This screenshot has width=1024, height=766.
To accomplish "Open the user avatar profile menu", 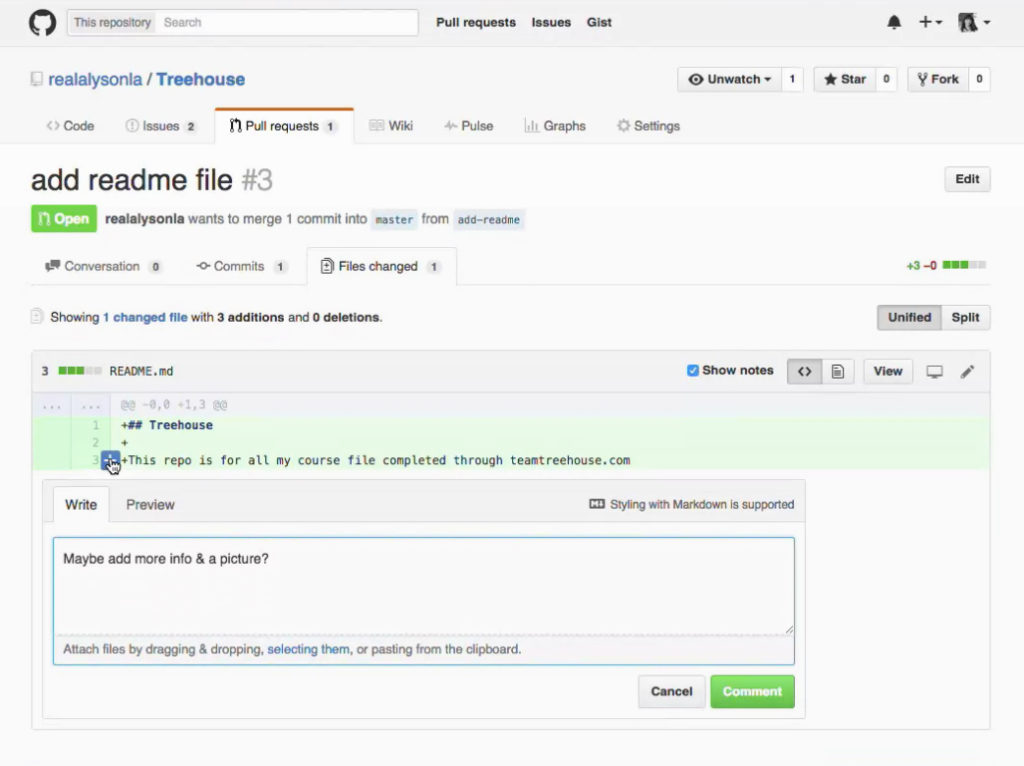I will pos(974,23).
